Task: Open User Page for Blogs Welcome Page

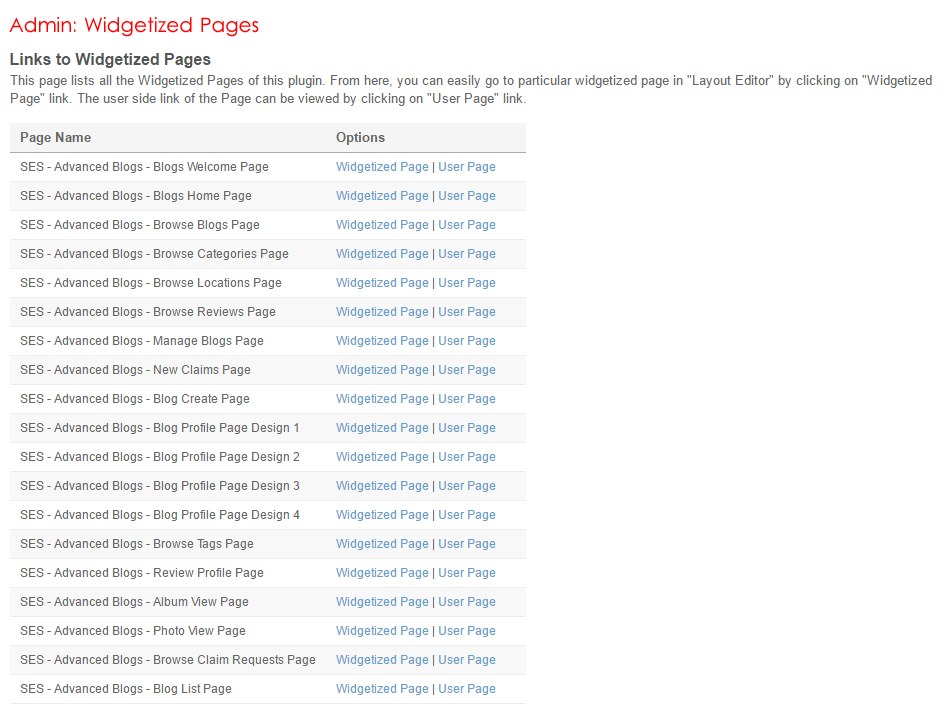Action: tap(466, 167)
